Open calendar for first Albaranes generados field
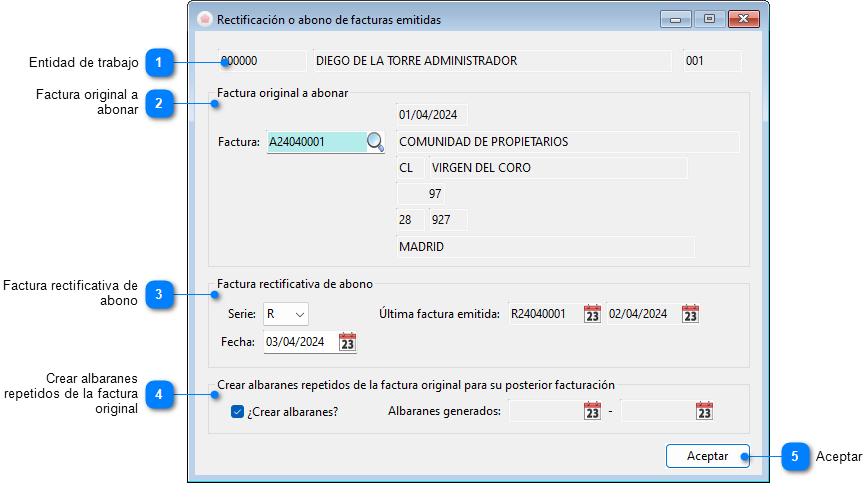This screenshot has width=865, height=483. pos(592,411)
